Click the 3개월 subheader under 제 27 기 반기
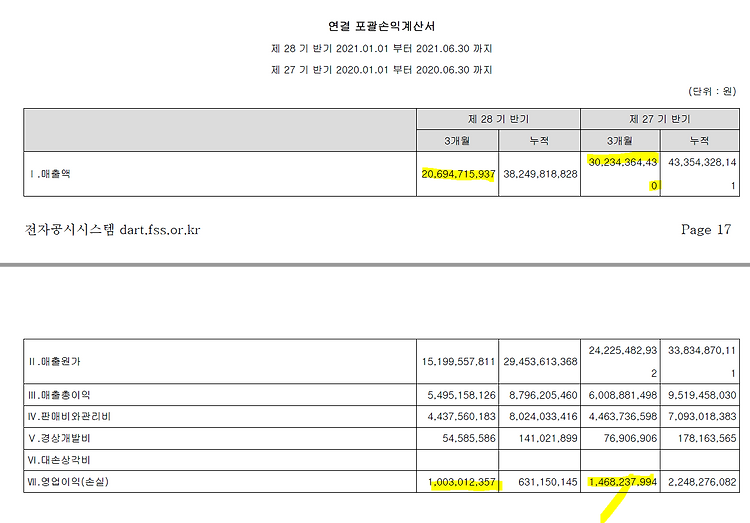750x523 pixels. 620,141
